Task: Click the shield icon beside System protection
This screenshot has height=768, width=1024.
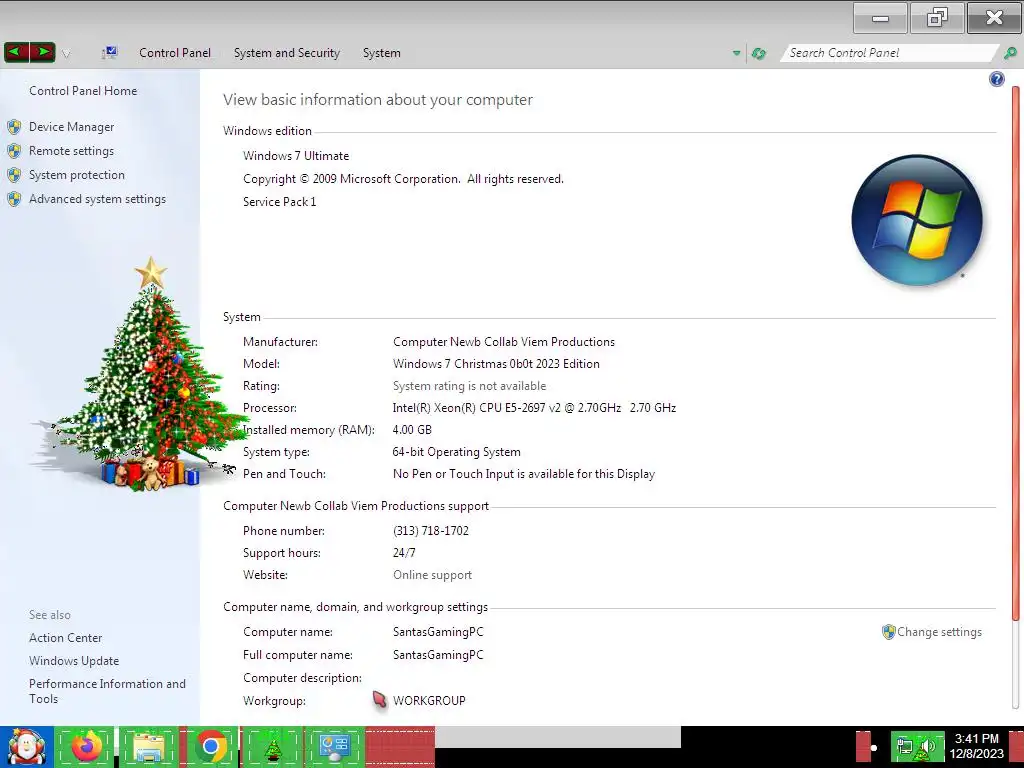Action: tap(14, 175)
